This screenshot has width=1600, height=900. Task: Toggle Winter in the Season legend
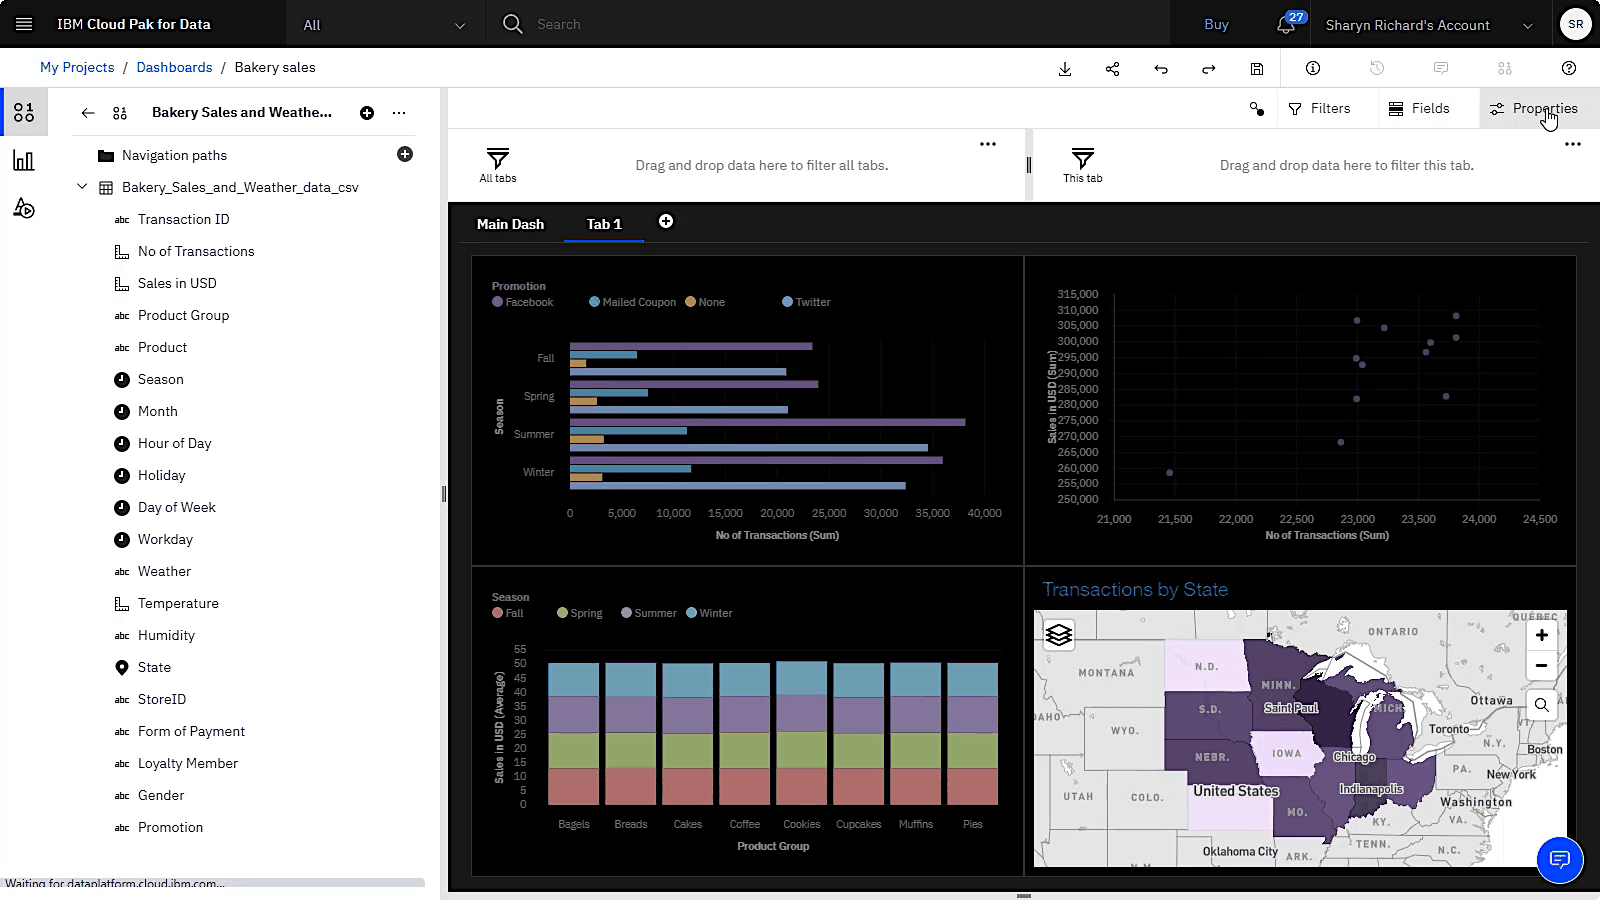[709, 612]
